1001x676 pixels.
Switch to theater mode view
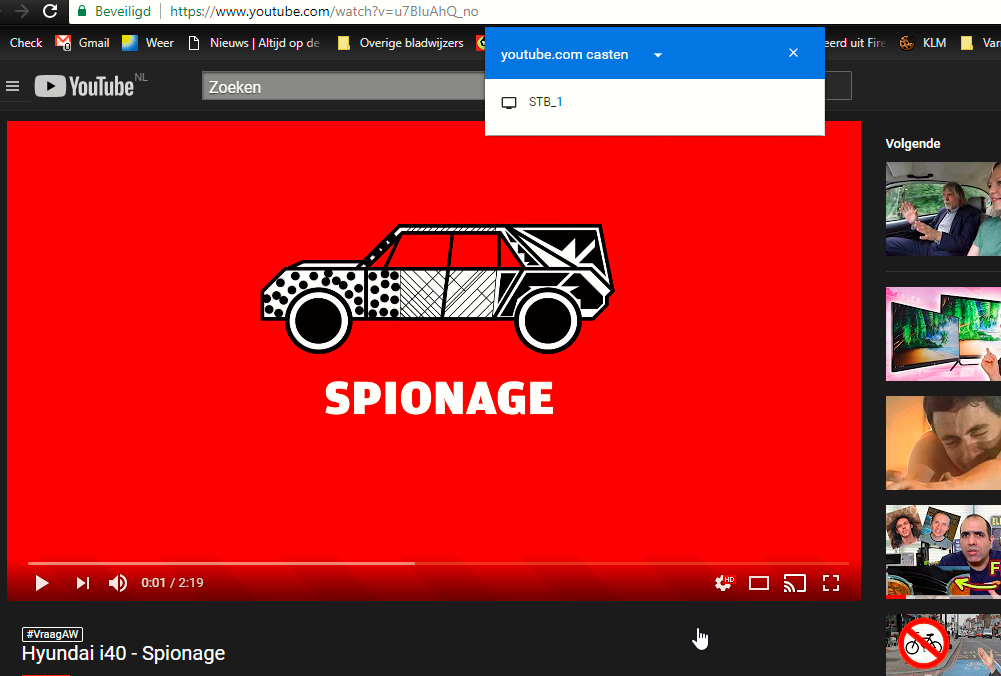coord(759,583)
